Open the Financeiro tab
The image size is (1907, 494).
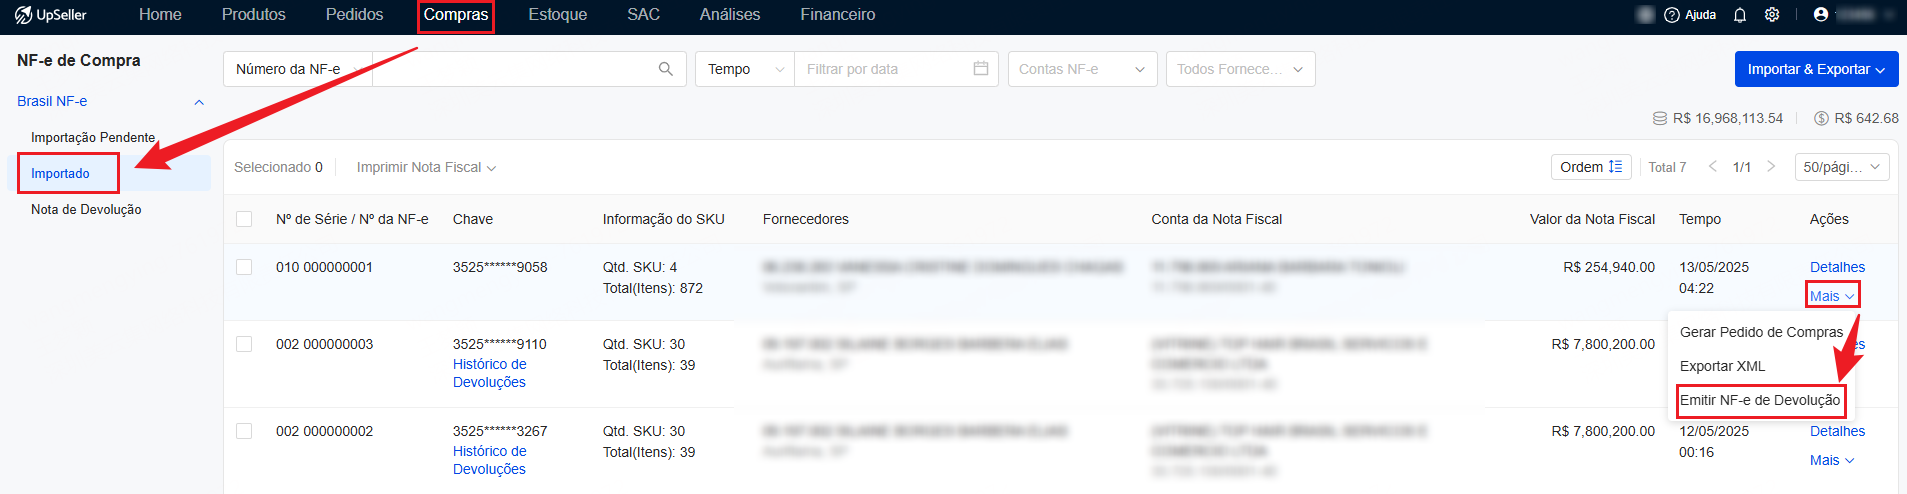pos(838,15)
